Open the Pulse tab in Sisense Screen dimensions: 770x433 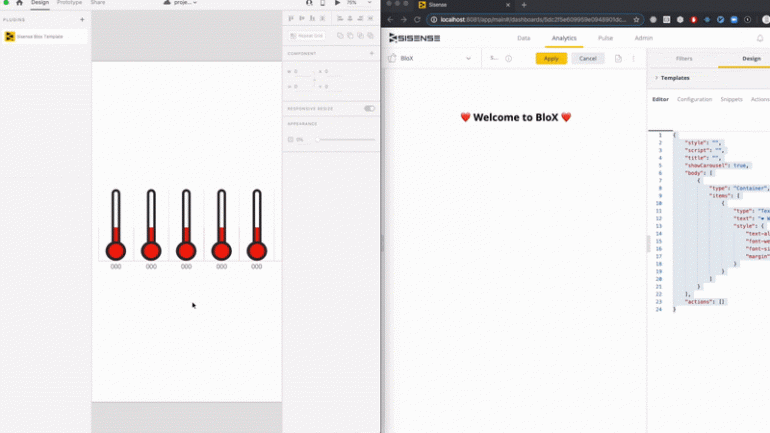(x=605, y=38)
